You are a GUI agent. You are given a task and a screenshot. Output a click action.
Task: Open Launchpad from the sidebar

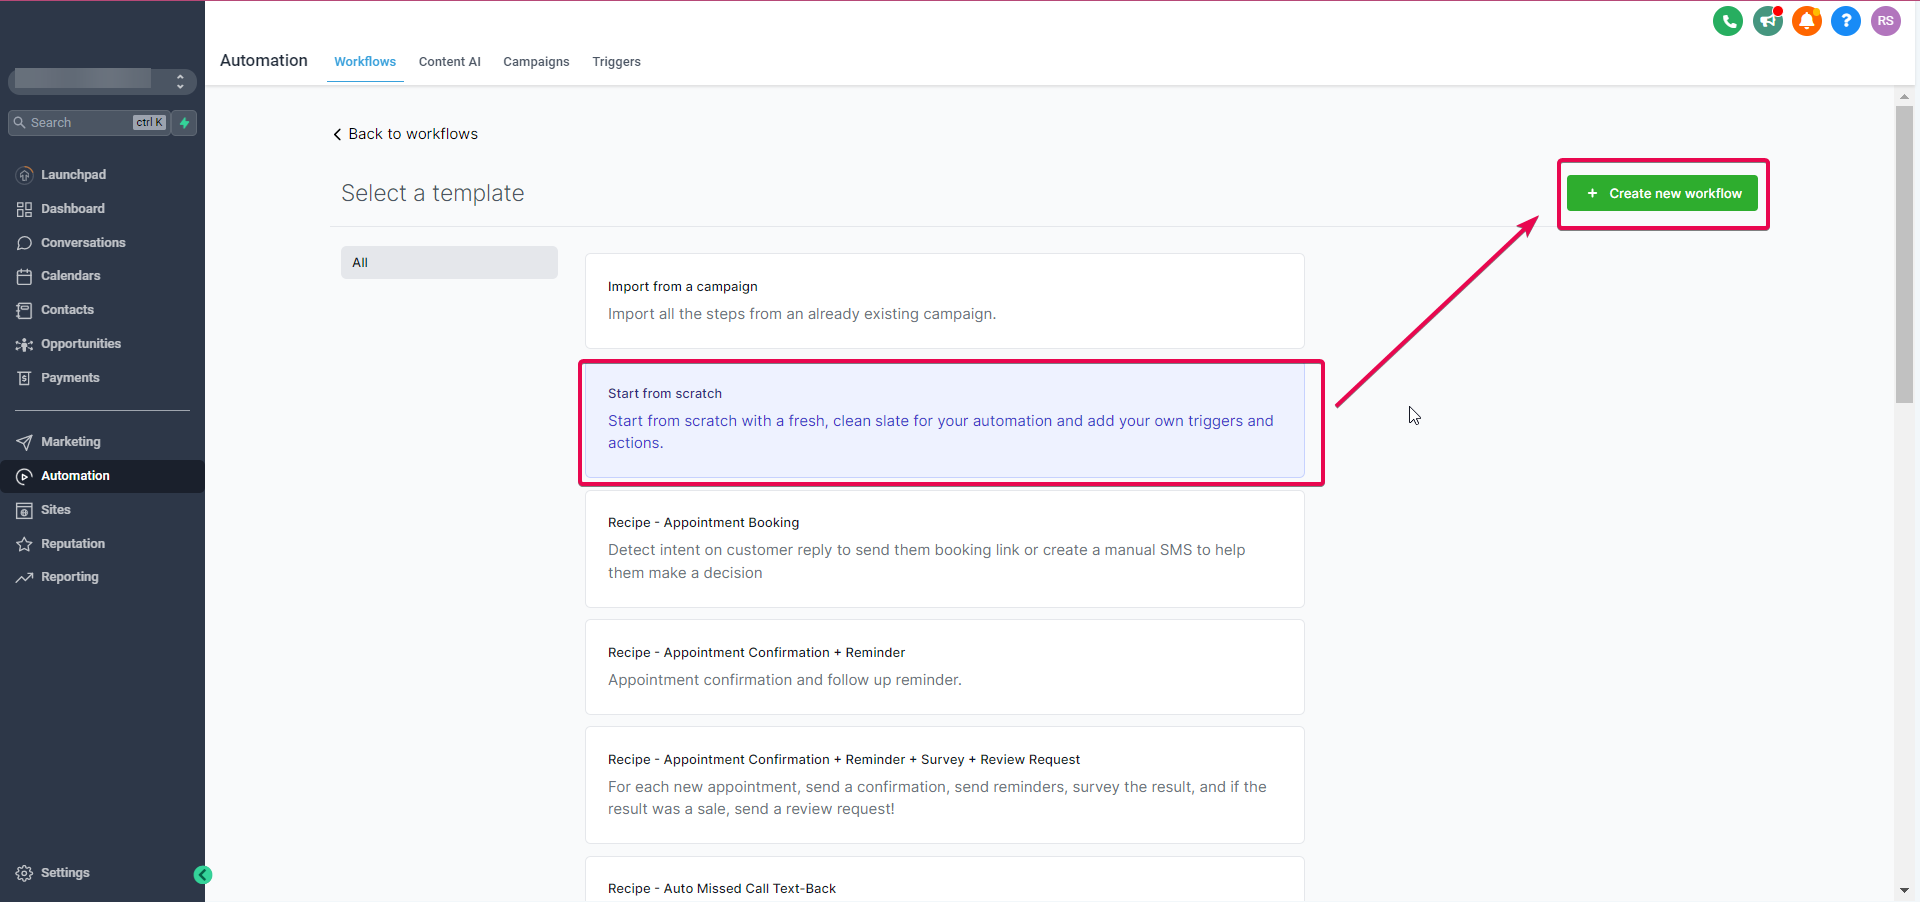pyautogui.click(x=73, y=175)
